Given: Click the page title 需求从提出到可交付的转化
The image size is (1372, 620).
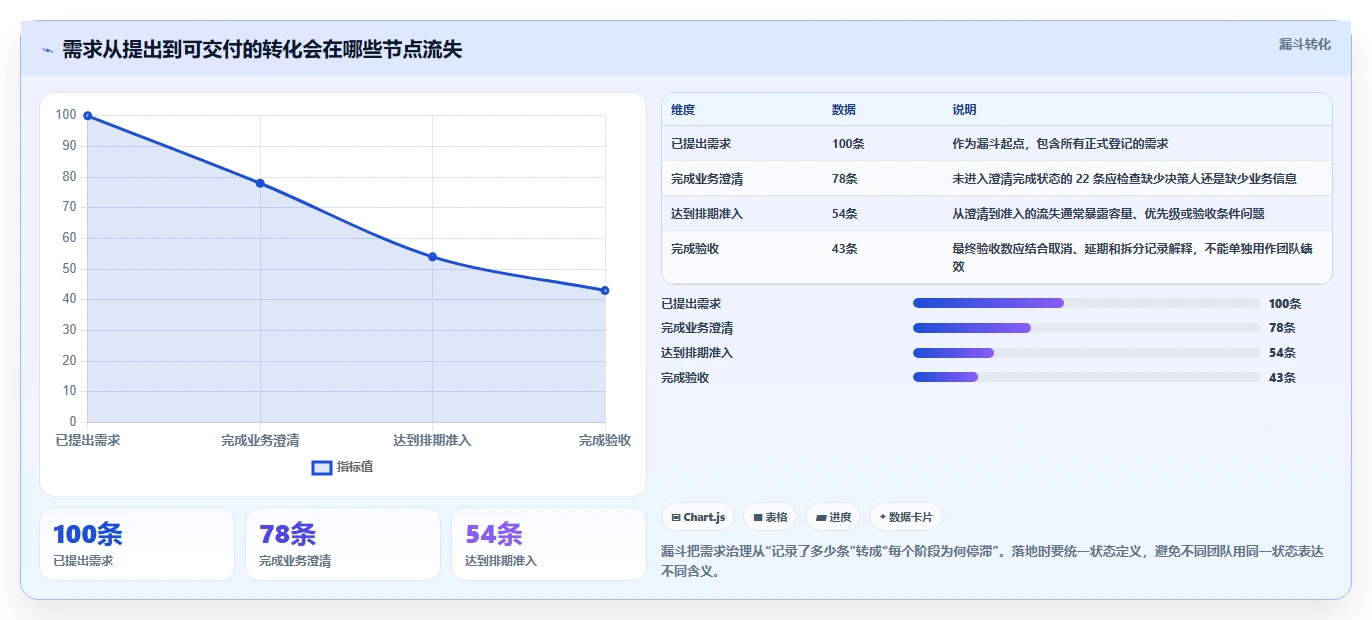Looking at the screenshot, I should click(x=262, y=50).
